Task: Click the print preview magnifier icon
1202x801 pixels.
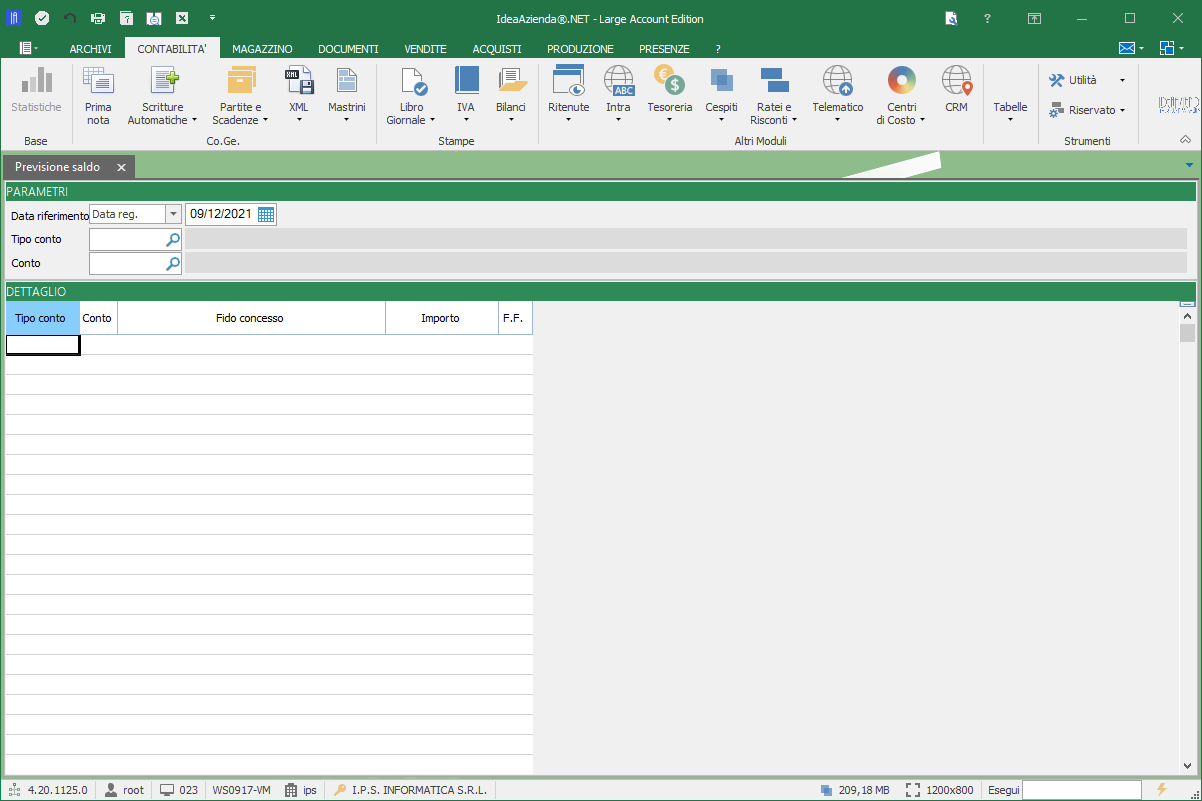Action: tap(154, 18)
